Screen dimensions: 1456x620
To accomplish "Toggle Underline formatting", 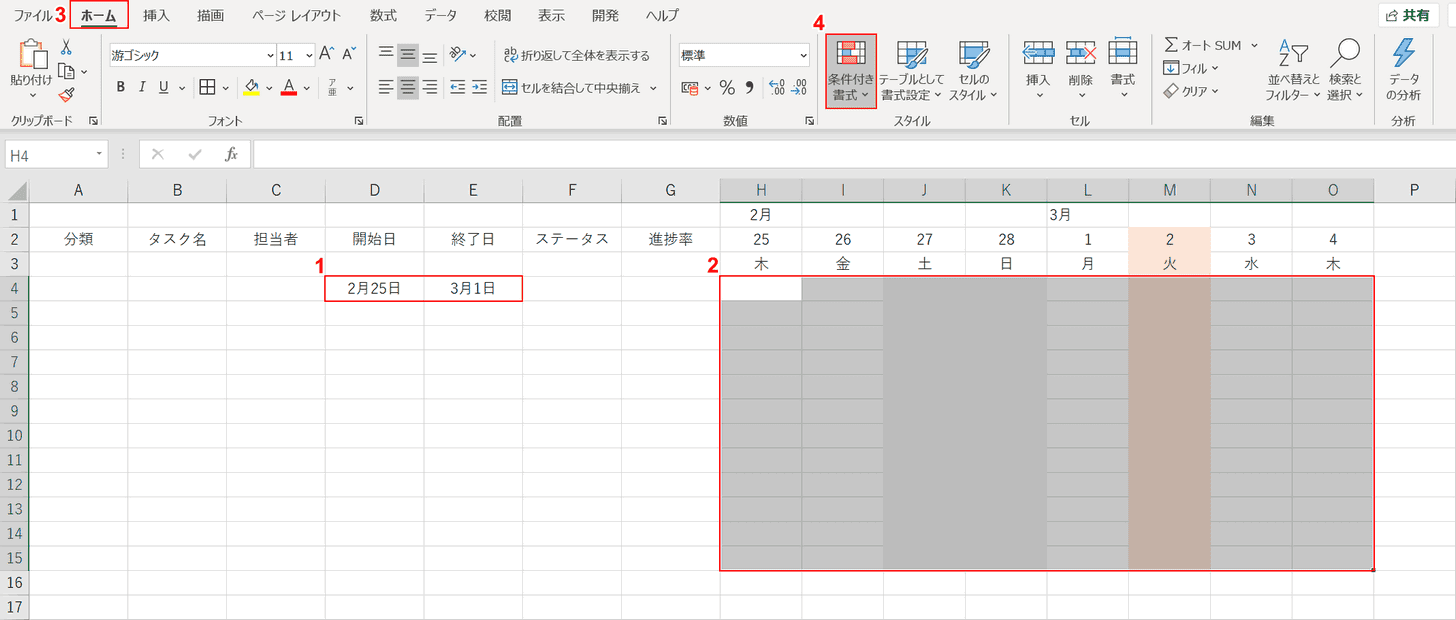I will coord(164,87).
